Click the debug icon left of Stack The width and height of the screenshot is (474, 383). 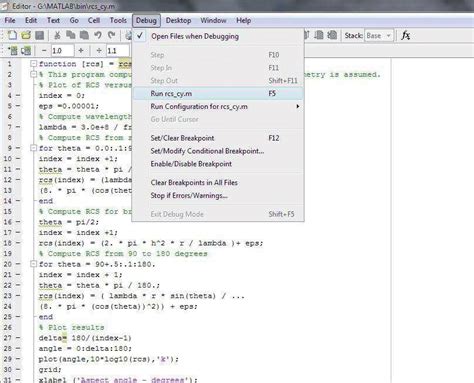coord(319,35)
